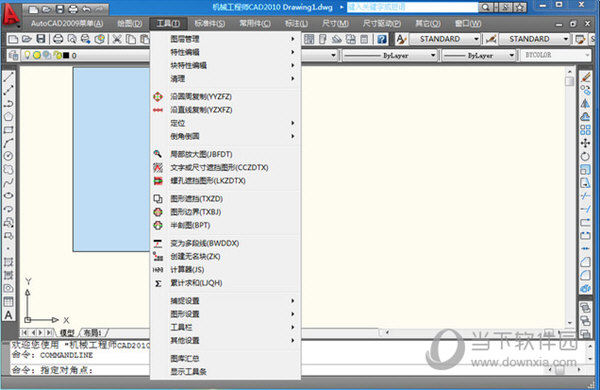Choose 沿圆周复制(YYZFZ) menu entry
Viewport: 600px width, 390px height.
(225, 96)
